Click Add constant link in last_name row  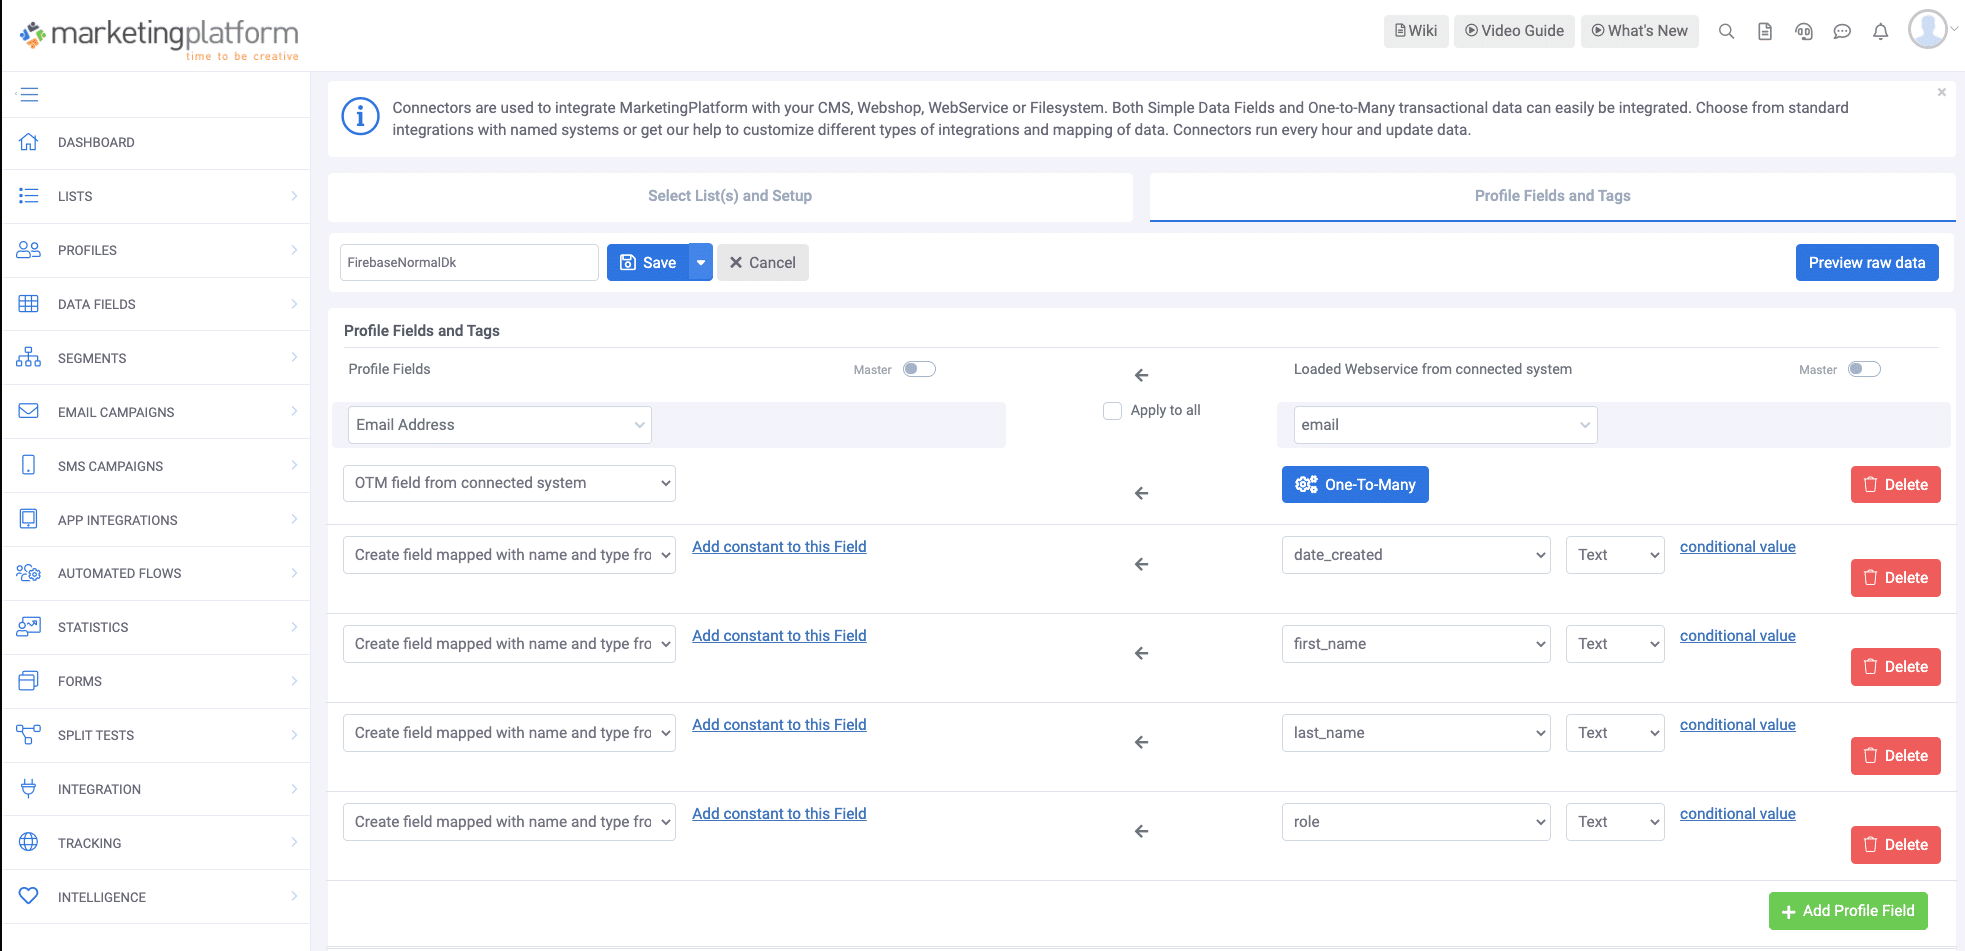point(779,725)
